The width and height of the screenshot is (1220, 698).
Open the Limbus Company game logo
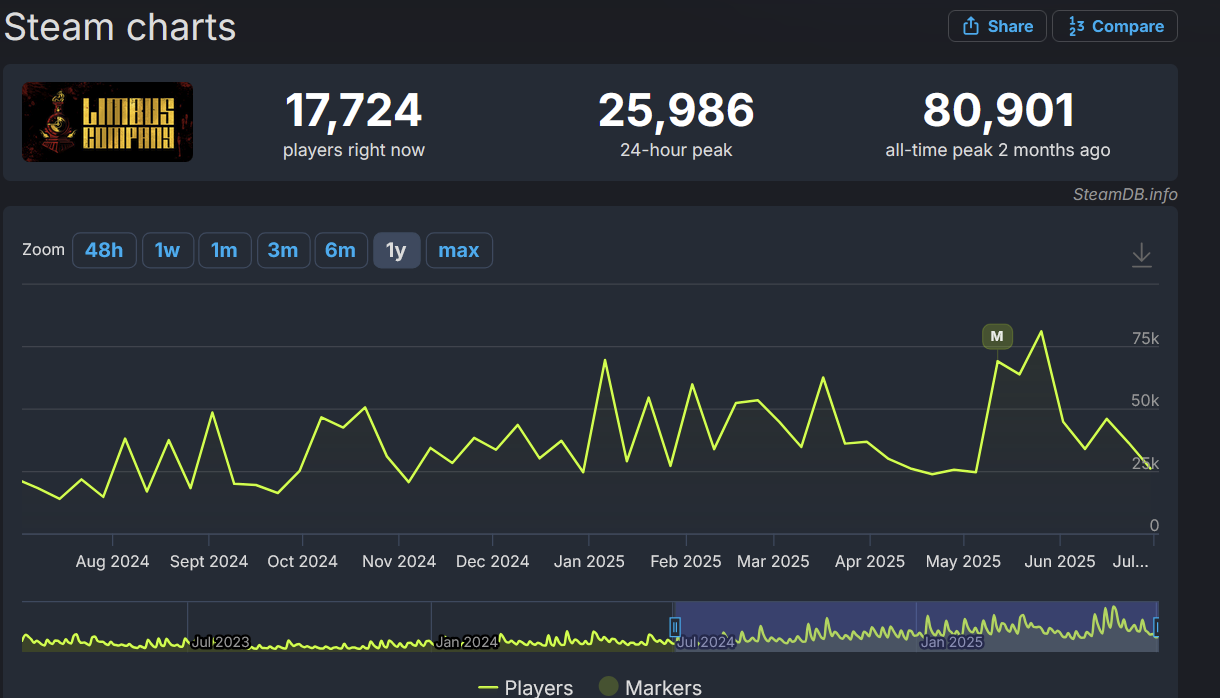point(108,122)
